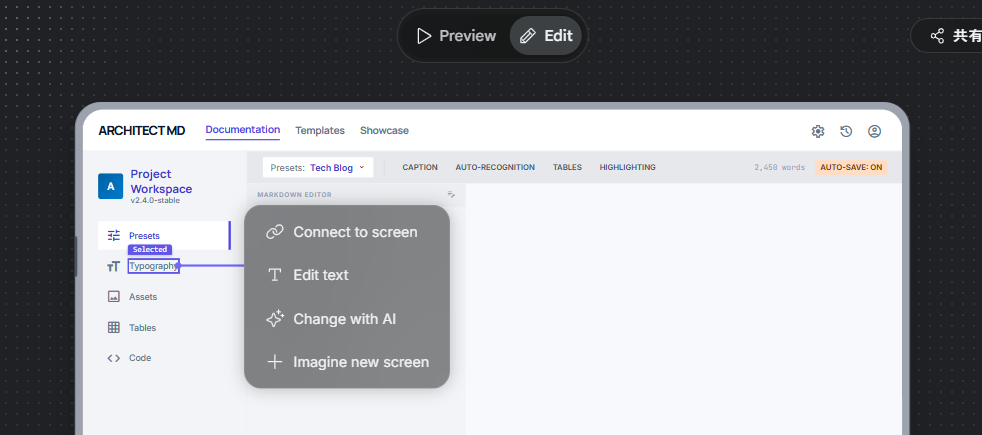
Task: Click the user account profile icon
Action: tap(874, 131)
